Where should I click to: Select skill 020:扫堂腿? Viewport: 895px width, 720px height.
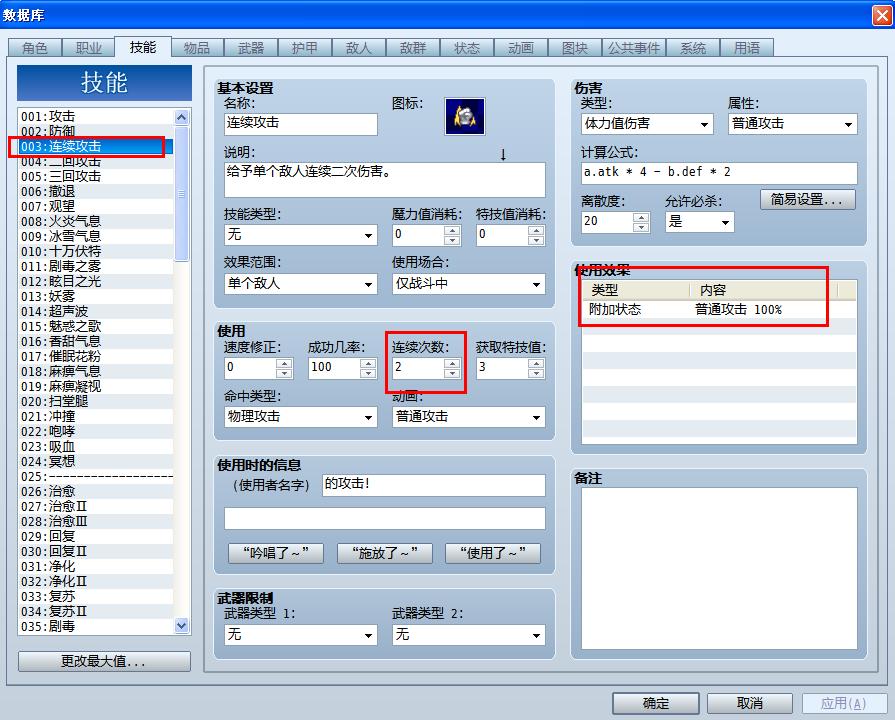(96, 401)
